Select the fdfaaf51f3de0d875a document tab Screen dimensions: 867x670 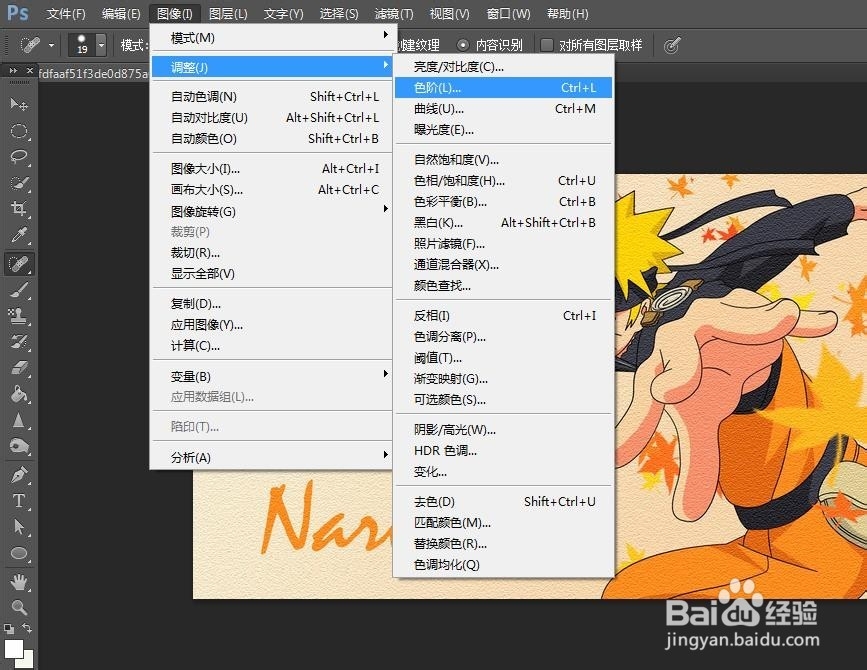[93, 74]
